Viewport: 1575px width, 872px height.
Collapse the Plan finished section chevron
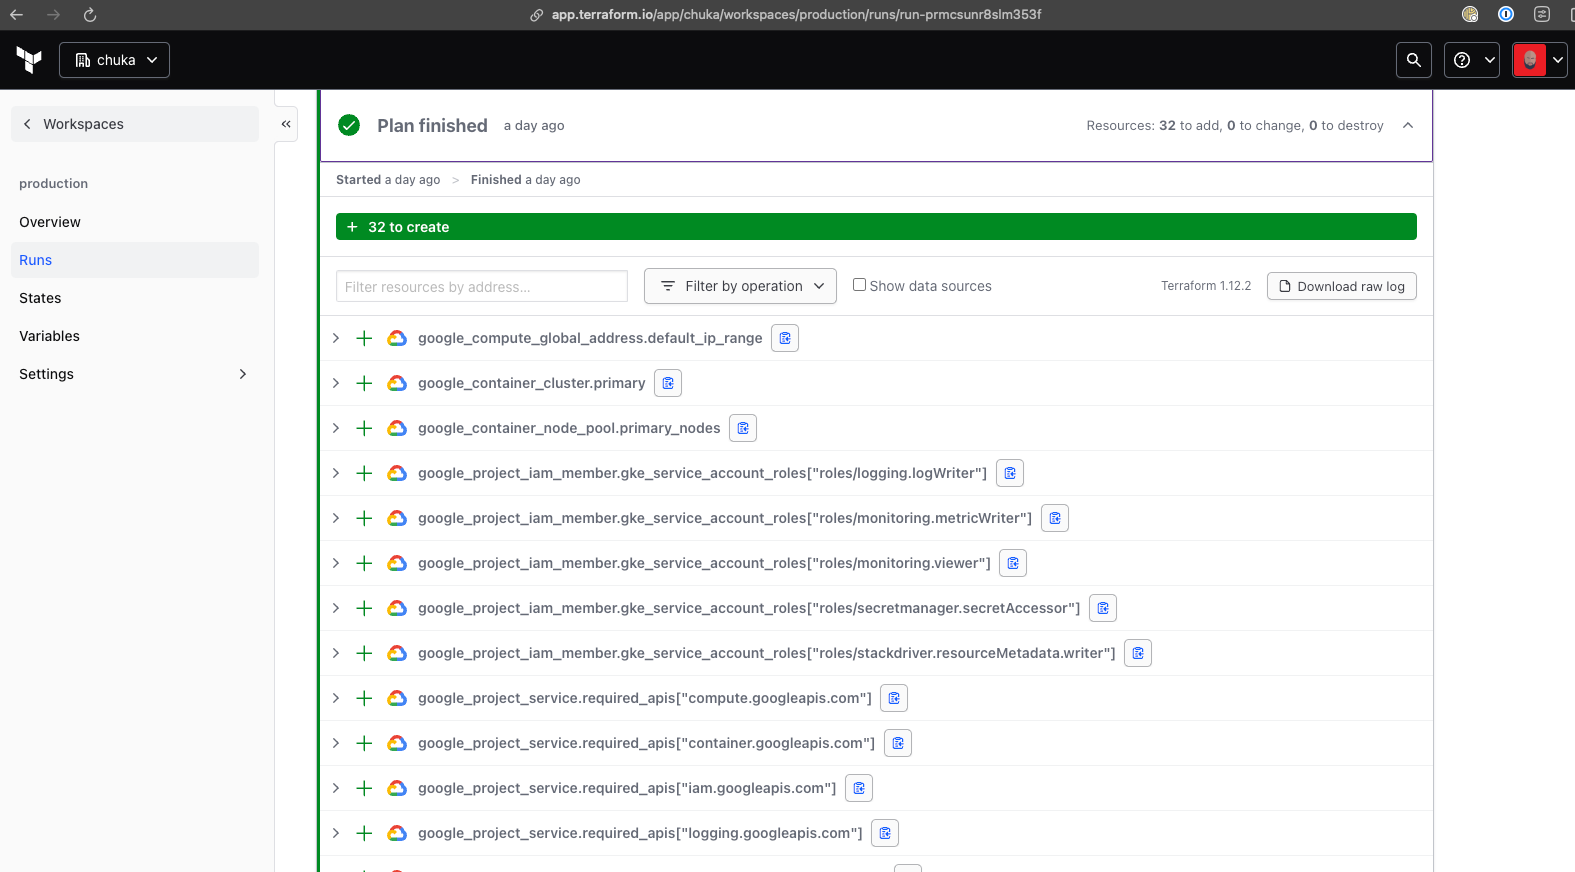pos(1408,125)
